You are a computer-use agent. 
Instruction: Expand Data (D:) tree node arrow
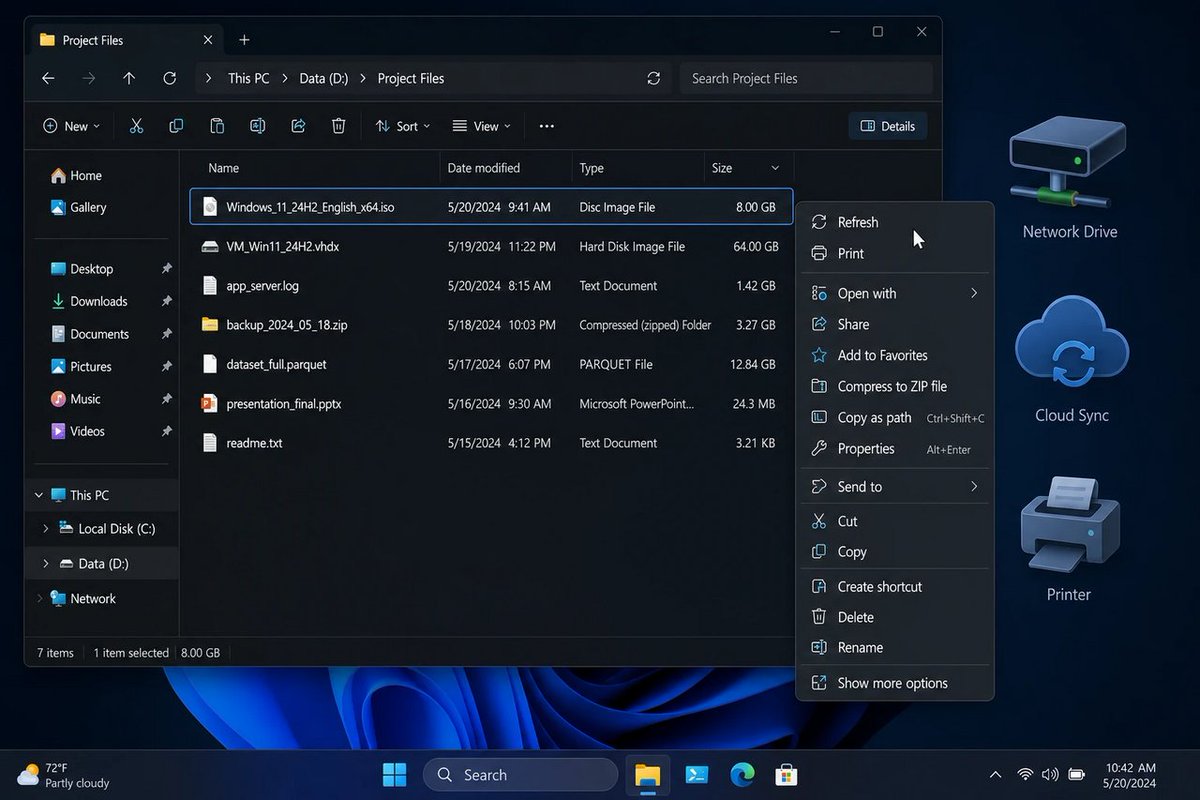click(46, 564)
